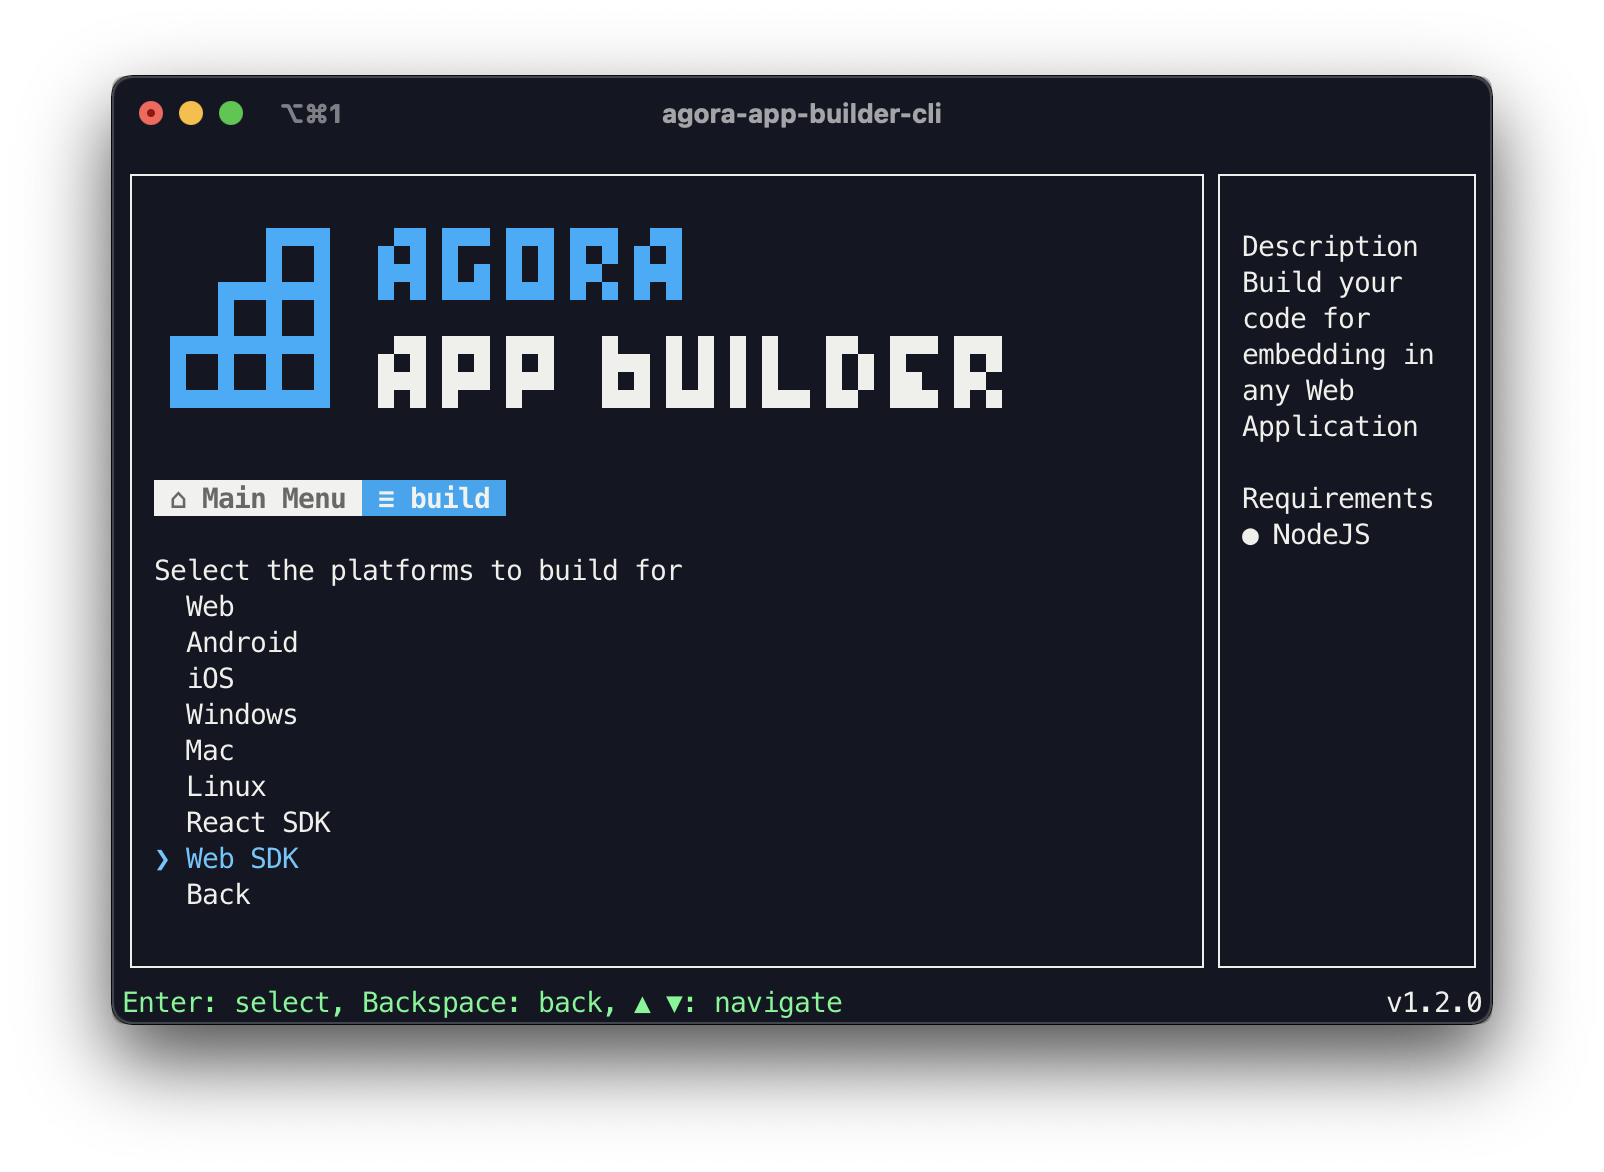
Task: Select Android from the platform list
Action: click(242, 643)
